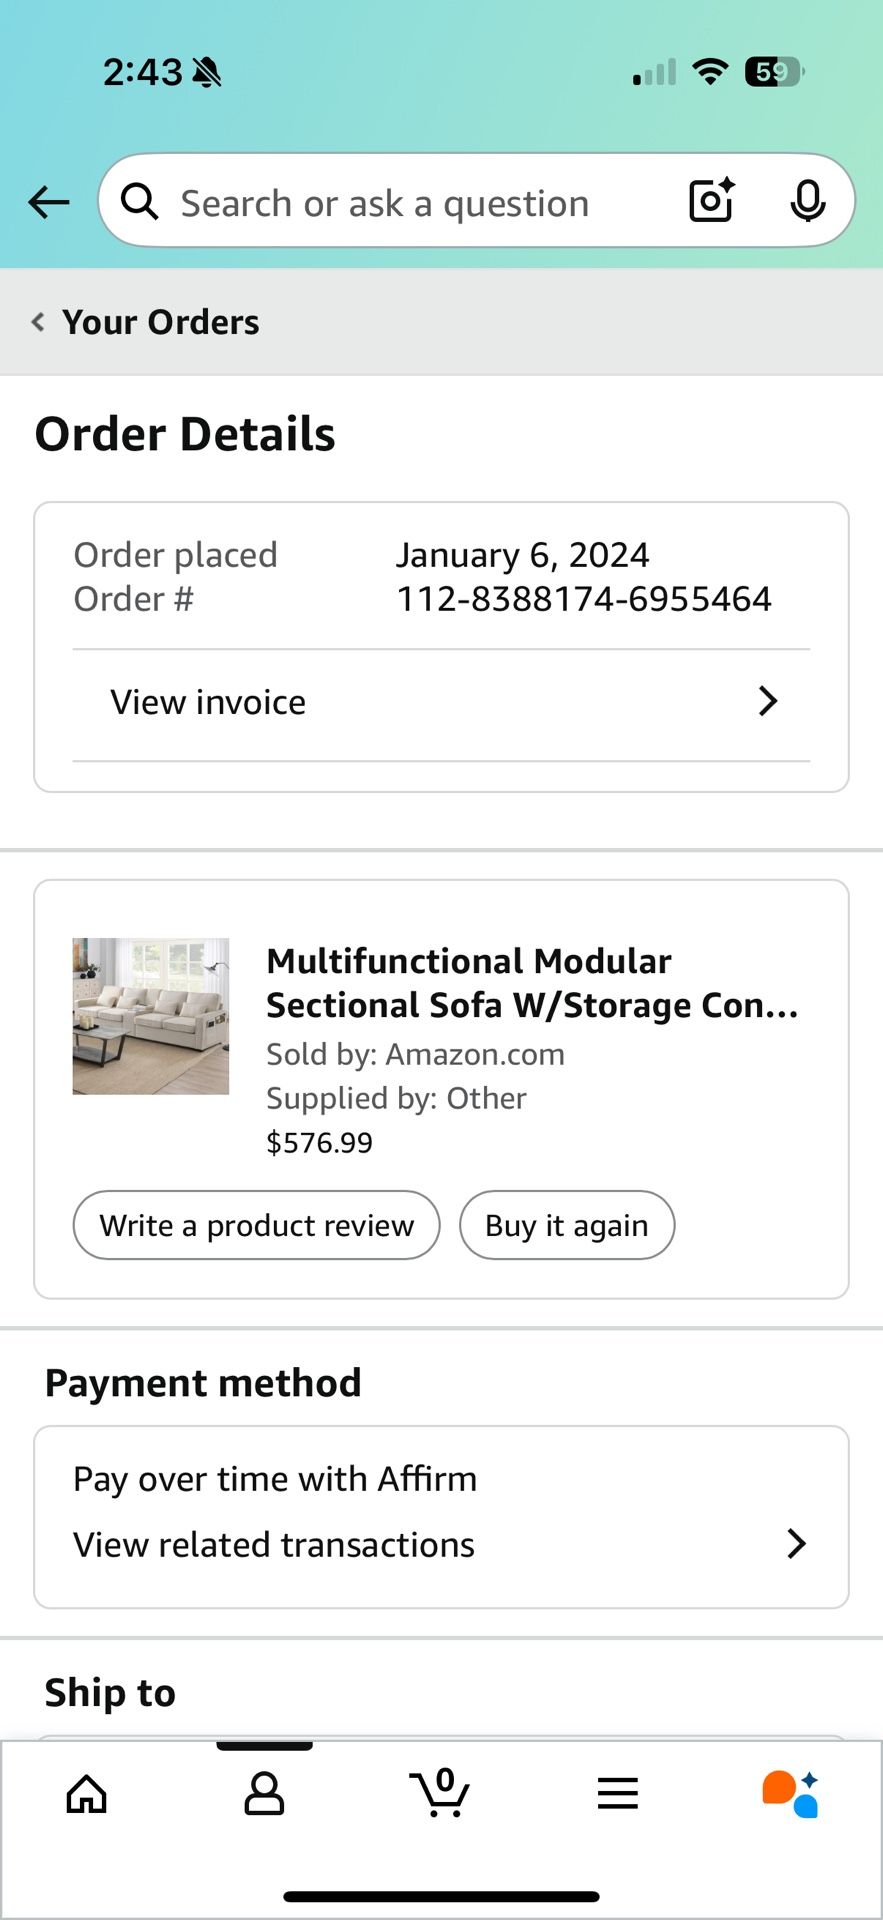Tap the Your Orders breadcrumb label

(161, 322)
